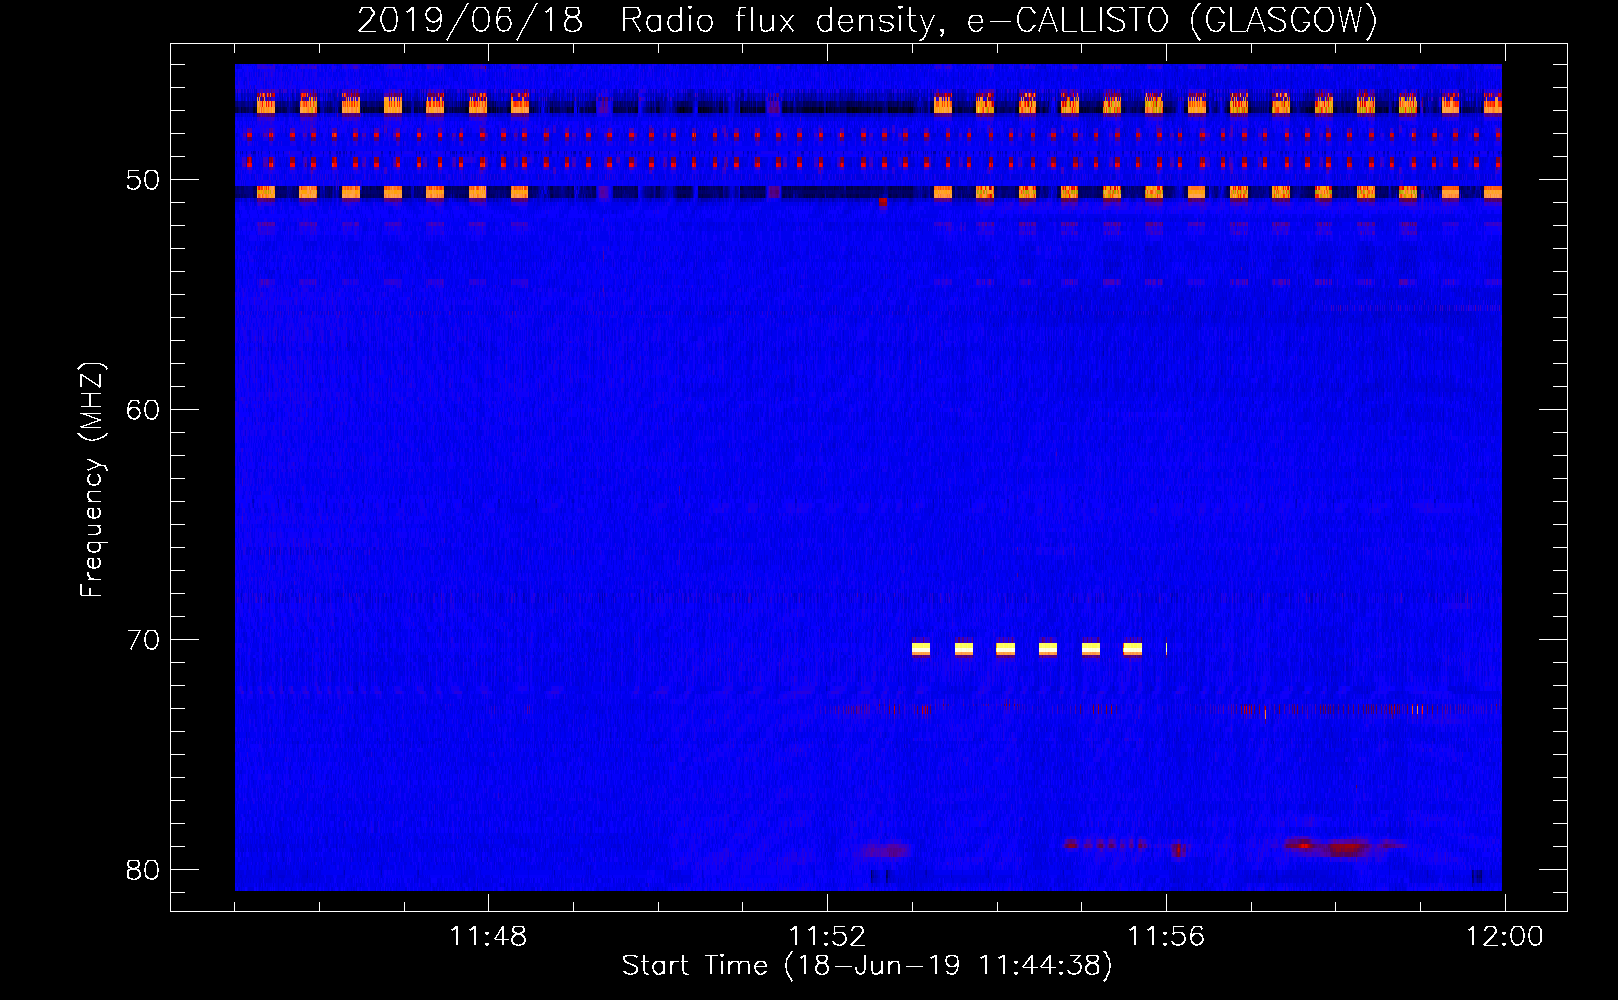Click the 60 frequency tick label

(x=143, y=410)
